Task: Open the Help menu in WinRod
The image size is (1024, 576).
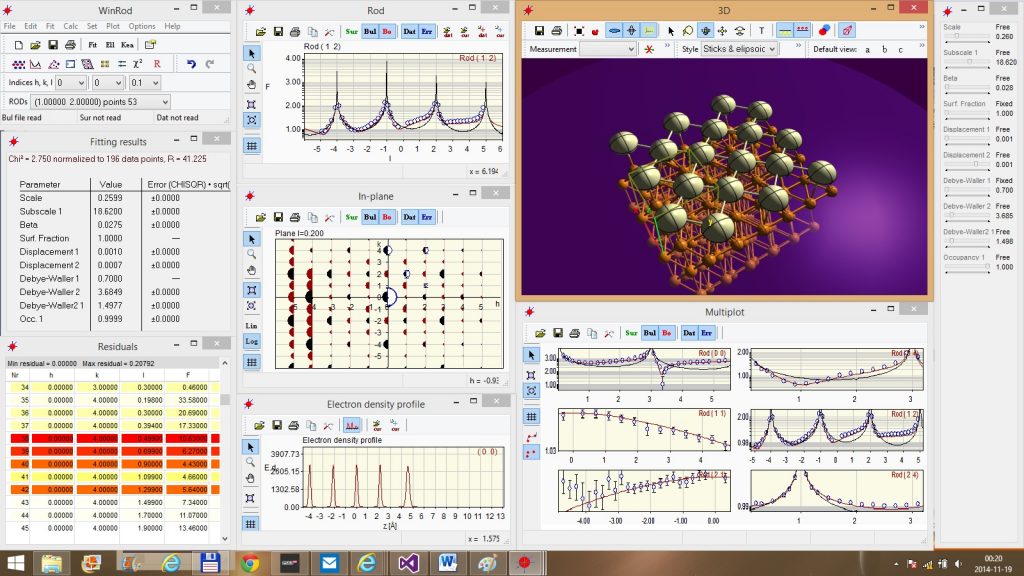Action: tap(172, 26)
